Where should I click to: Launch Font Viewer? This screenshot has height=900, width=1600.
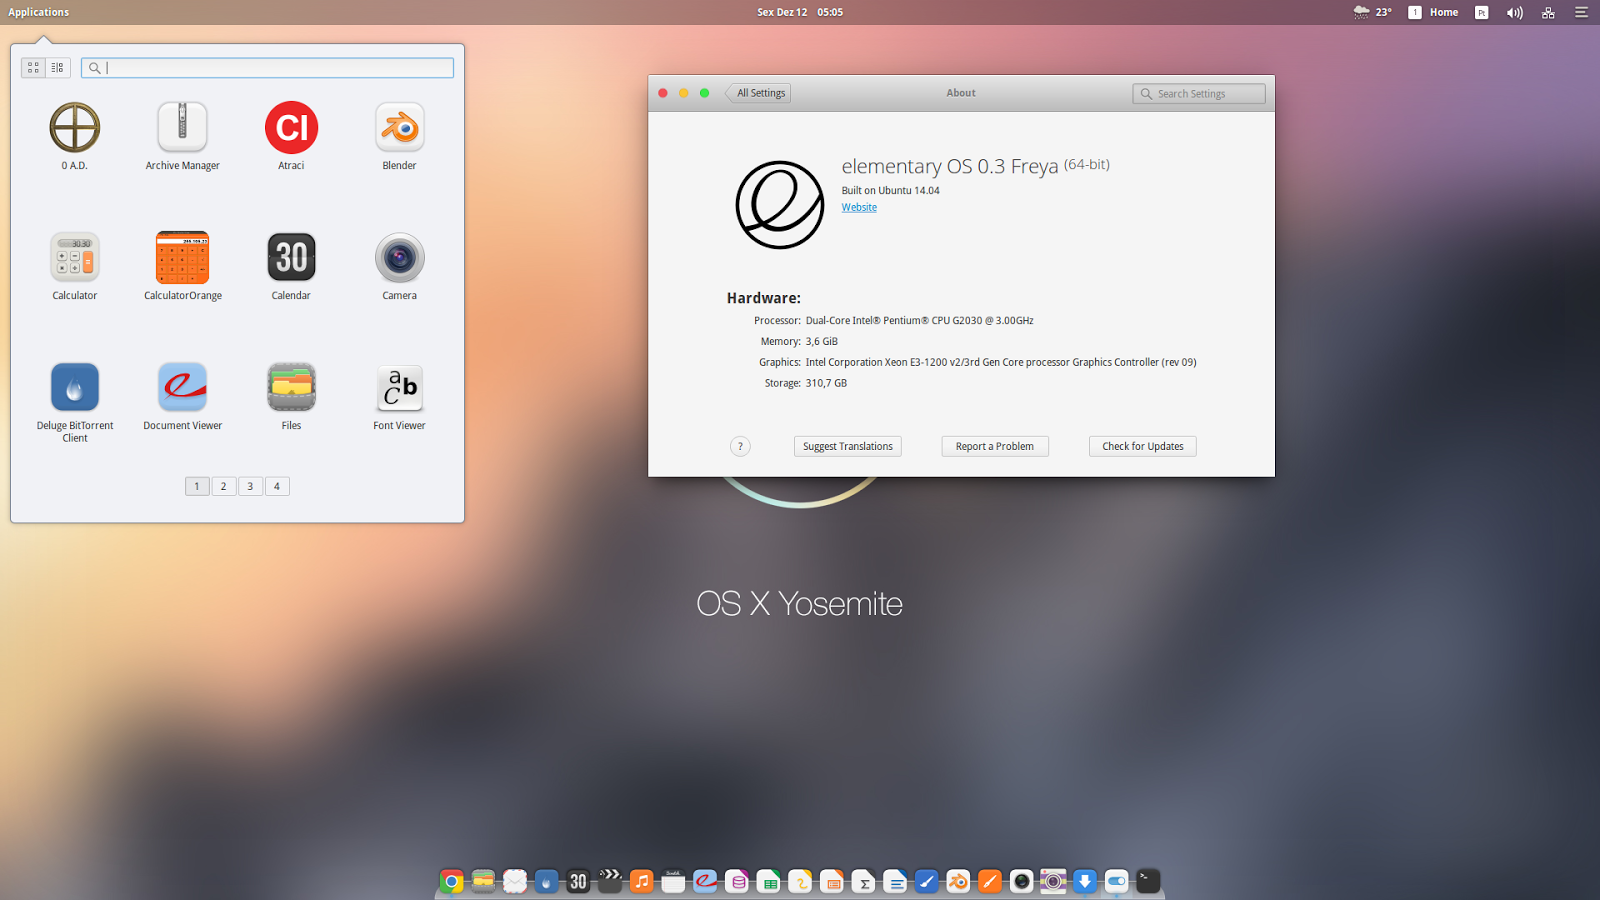[399, 388]
